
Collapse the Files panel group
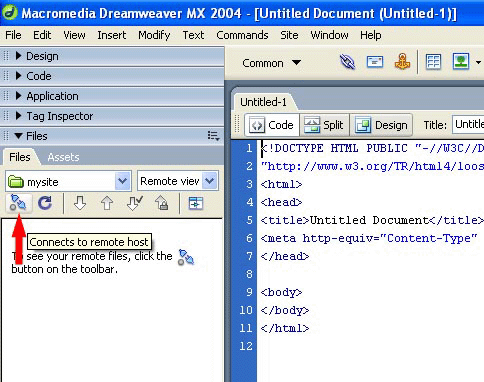[19, 136]
